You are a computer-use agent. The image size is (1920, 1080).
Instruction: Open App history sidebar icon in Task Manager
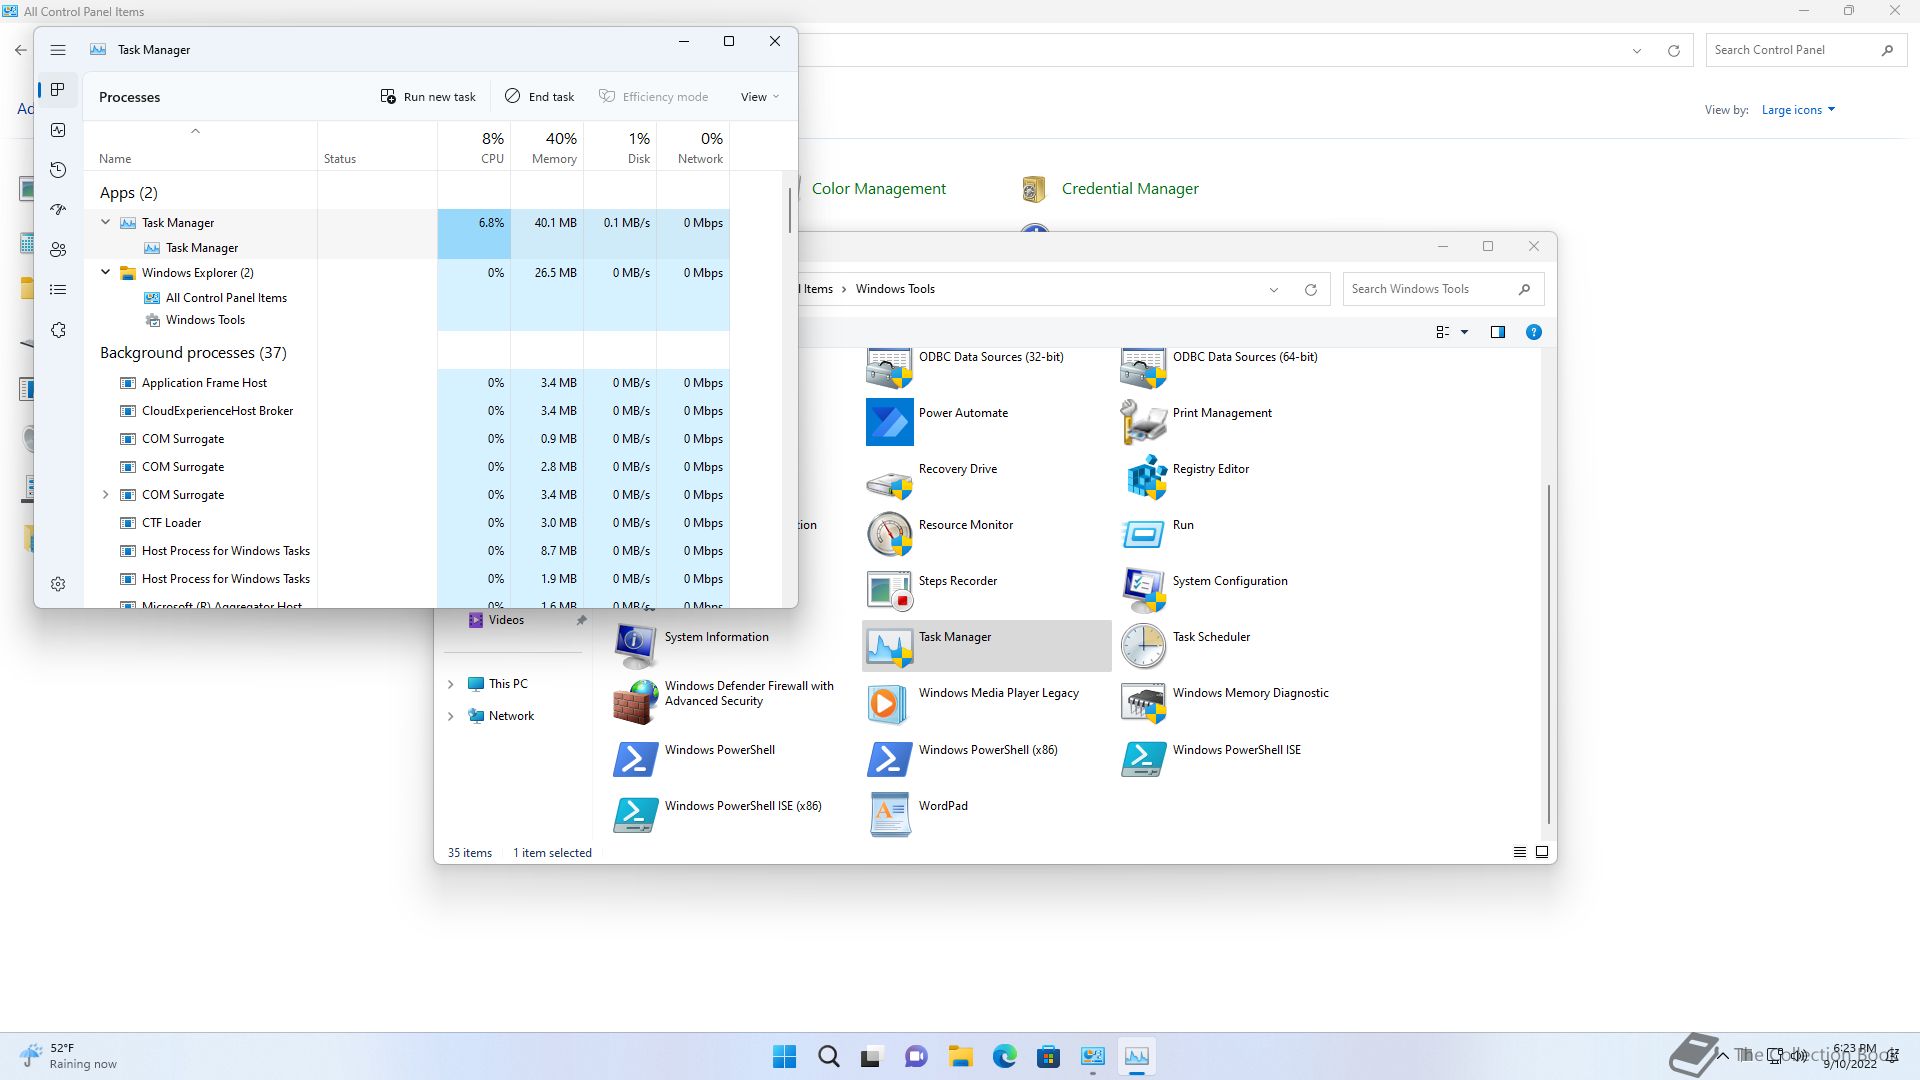(x=58, y=170)
